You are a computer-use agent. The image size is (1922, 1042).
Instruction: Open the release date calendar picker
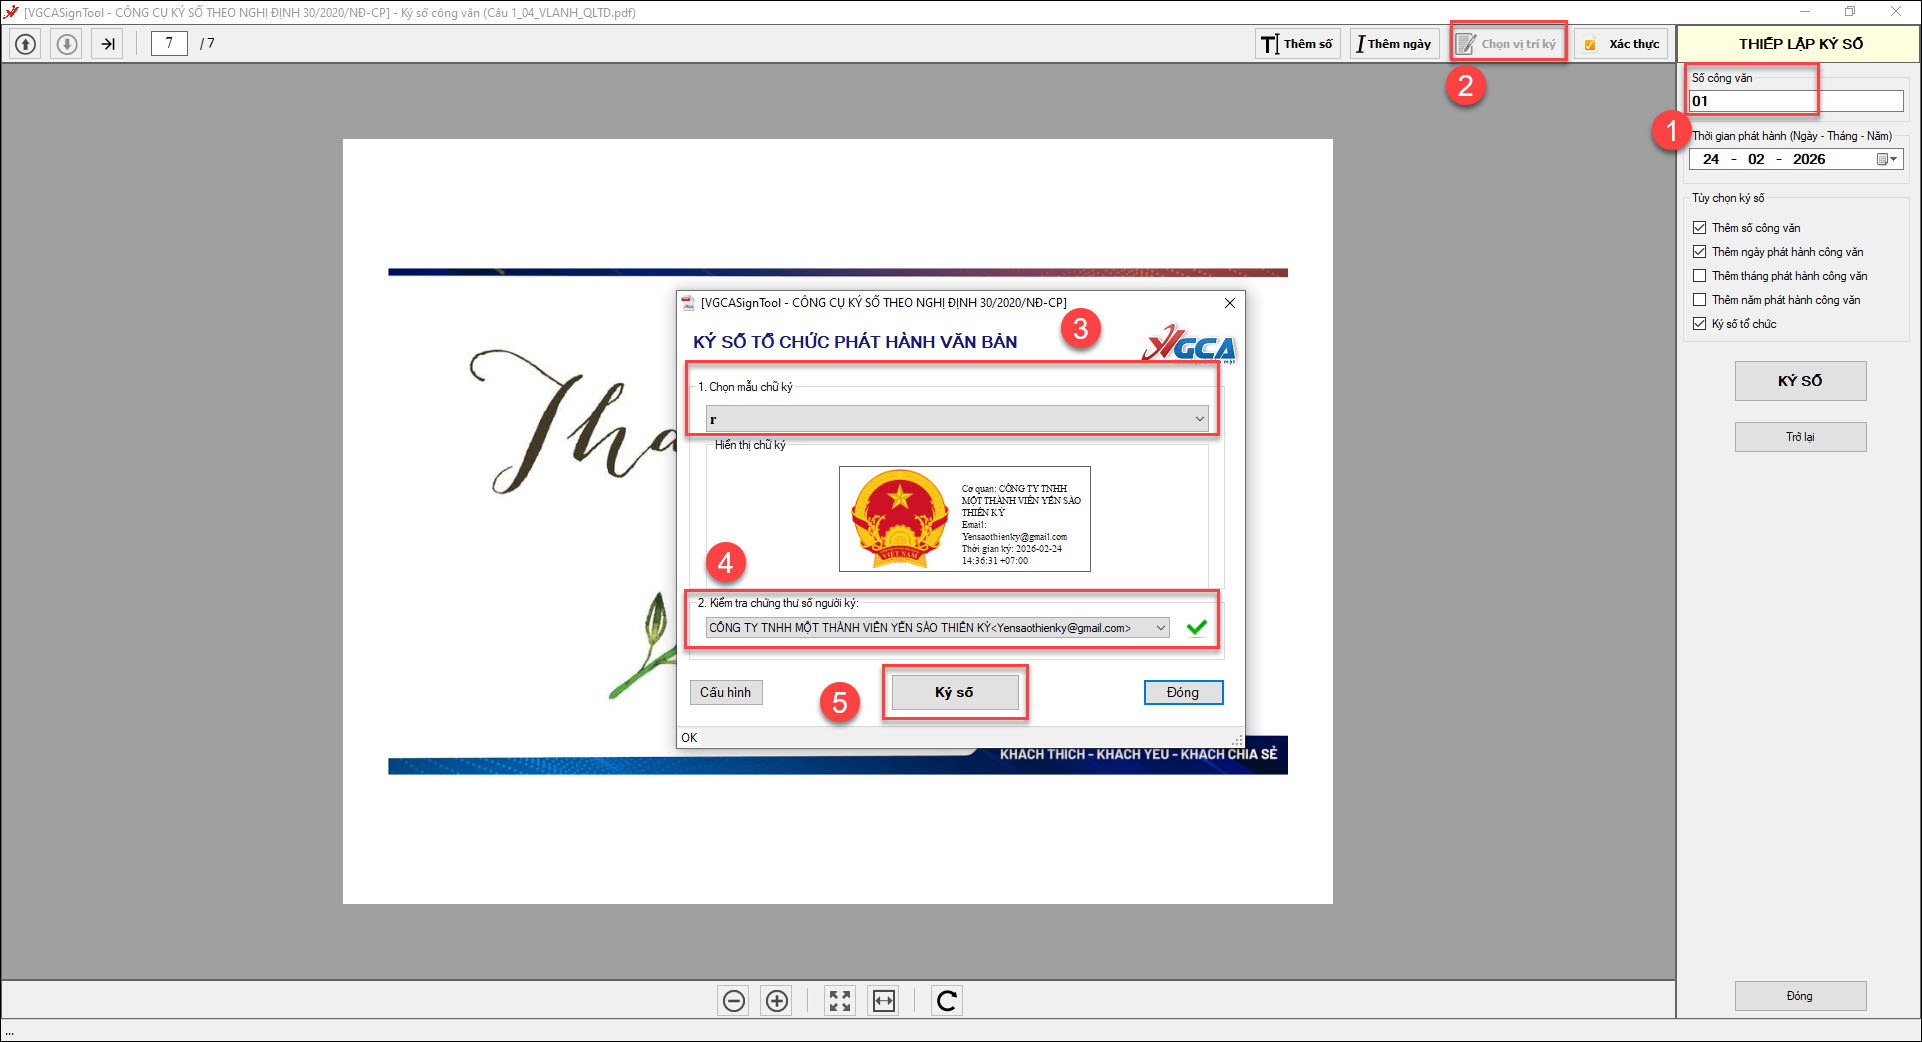tap(1887, 160)
